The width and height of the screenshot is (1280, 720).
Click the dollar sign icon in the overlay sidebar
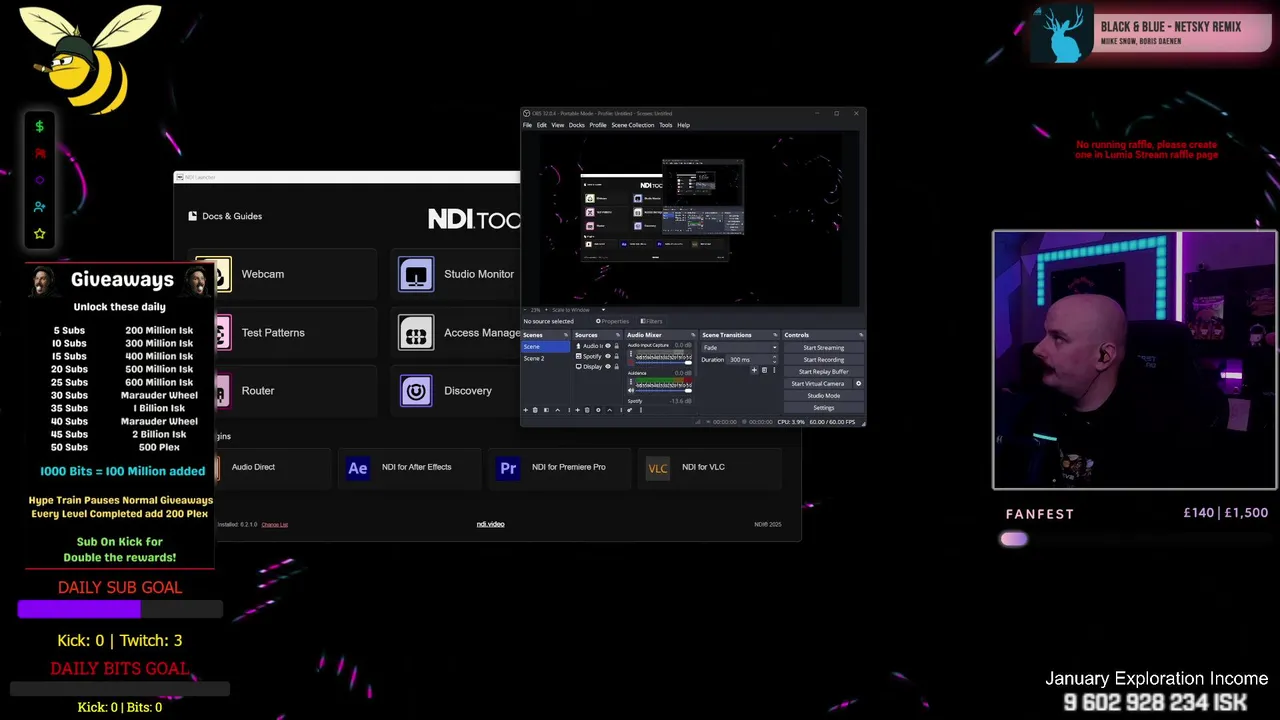click(x=39, y=126)
